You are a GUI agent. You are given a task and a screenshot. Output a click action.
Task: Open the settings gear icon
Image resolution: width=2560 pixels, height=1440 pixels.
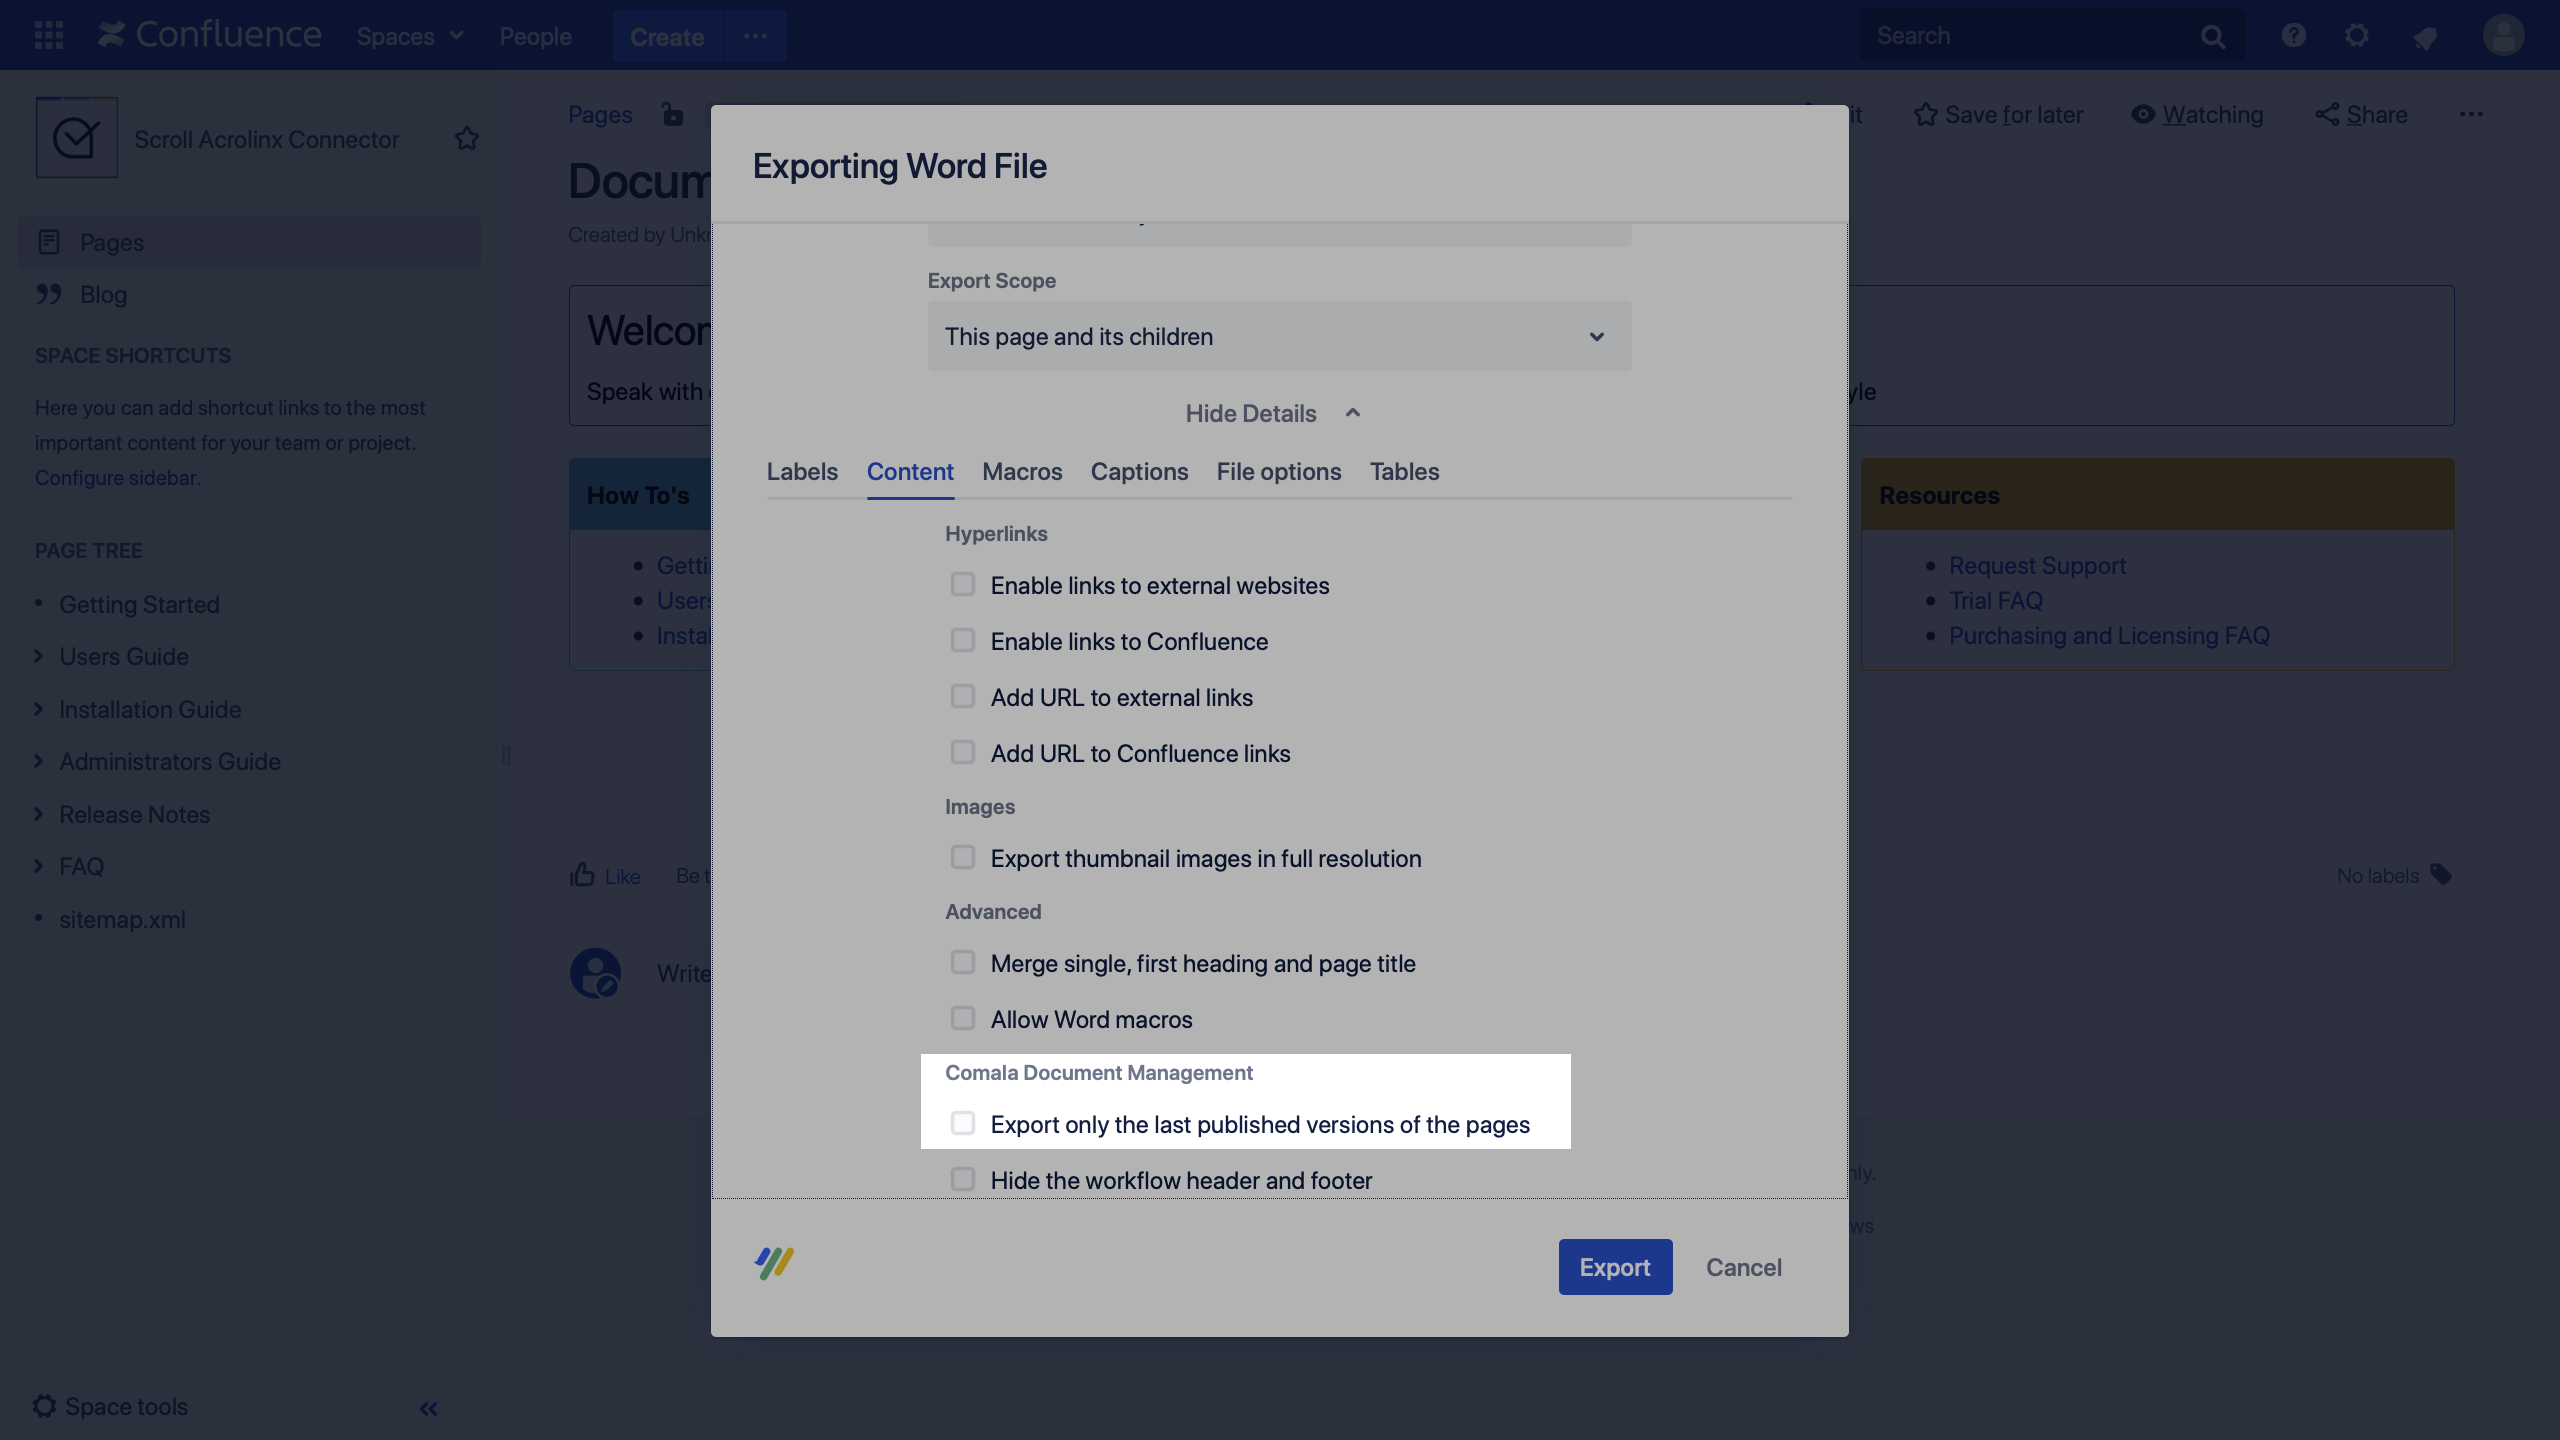2357,36
